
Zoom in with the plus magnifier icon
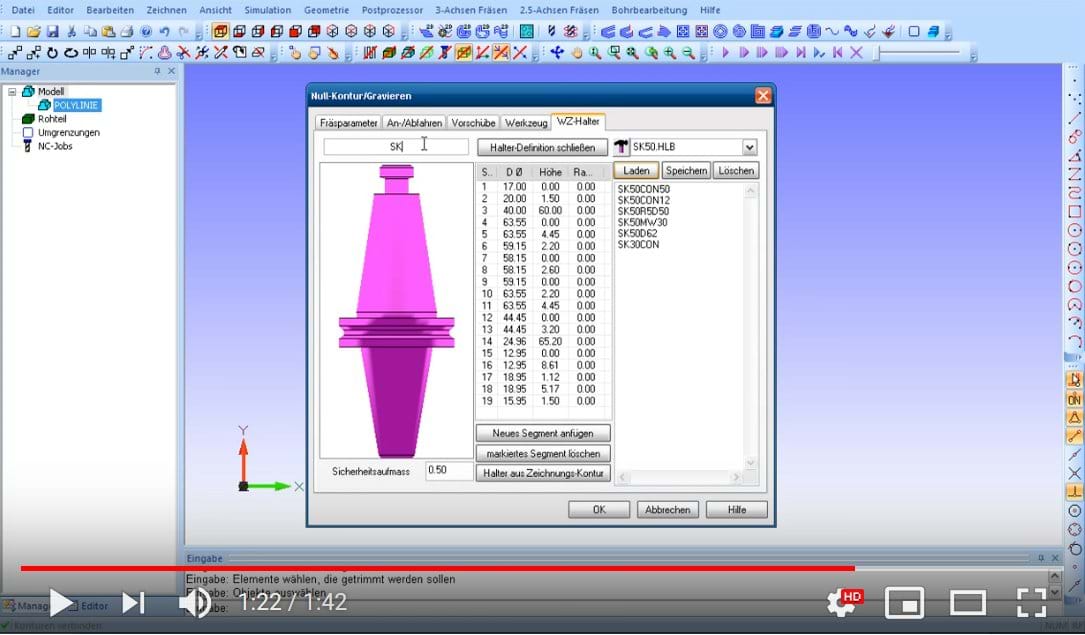[x=670, y=53]
